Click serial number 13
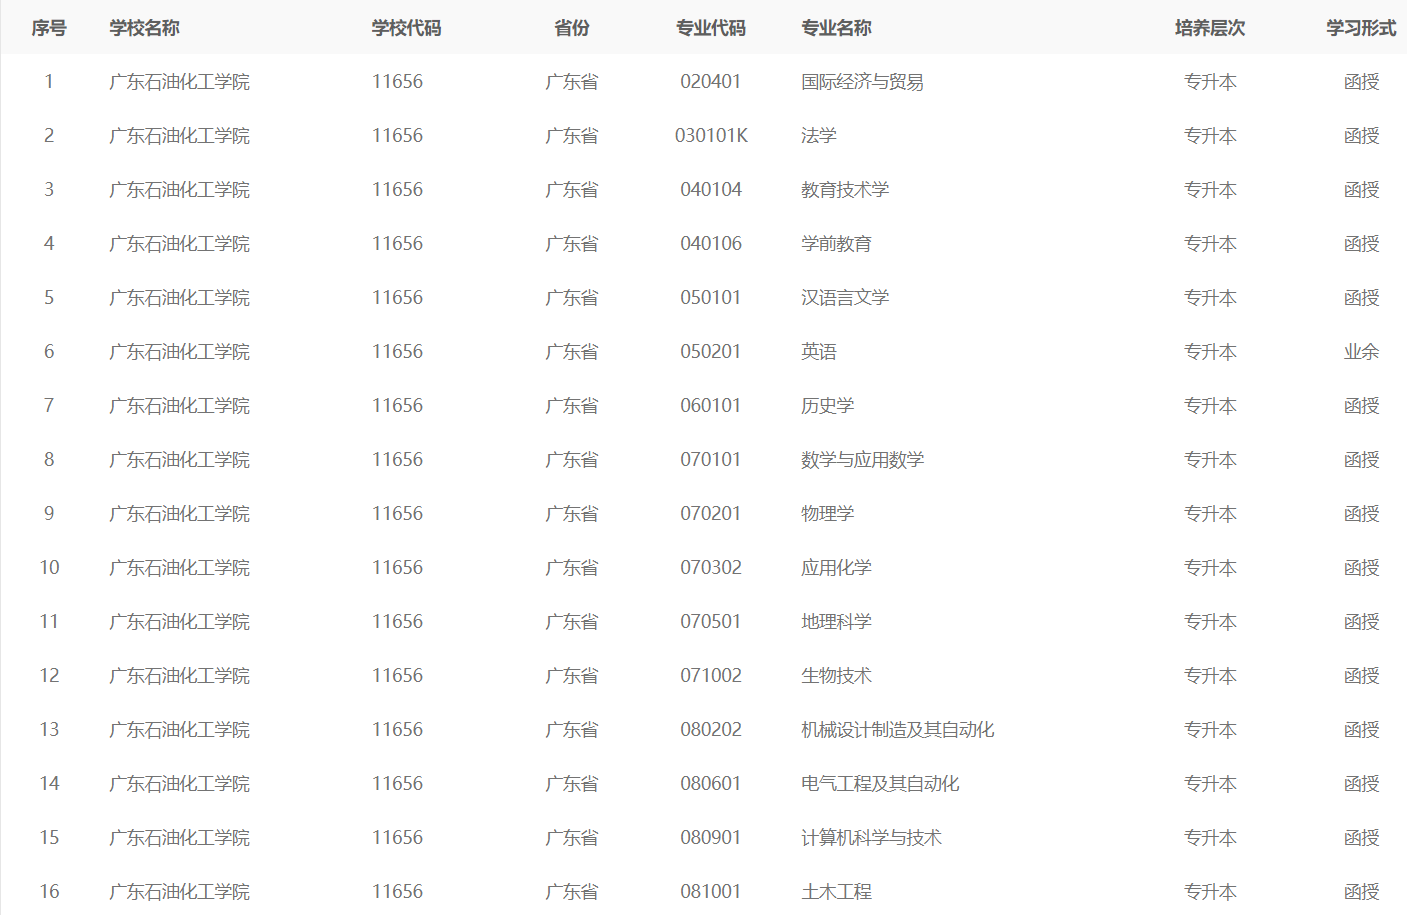 click(x=49, y=730)
